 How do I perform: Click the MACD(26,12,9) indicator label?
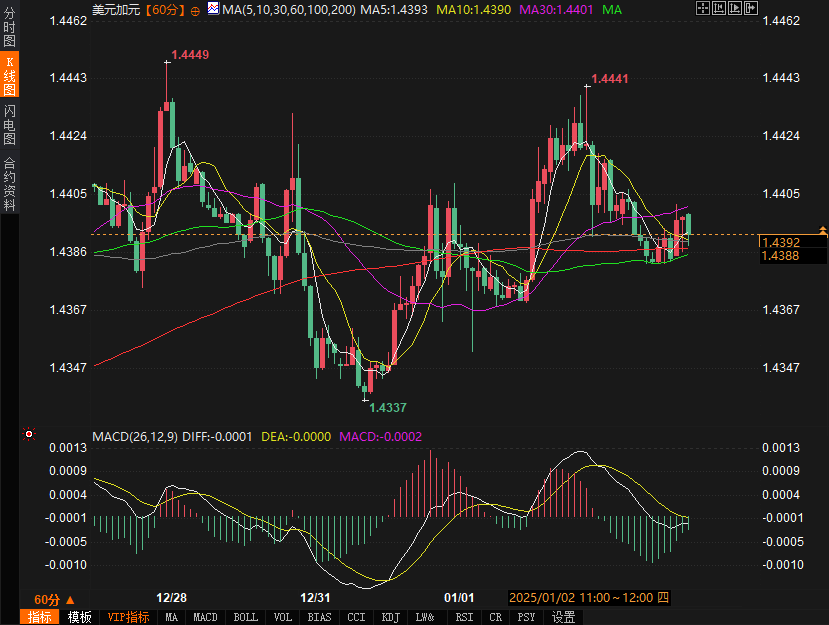pyautogui.click(x=136, y=437)
